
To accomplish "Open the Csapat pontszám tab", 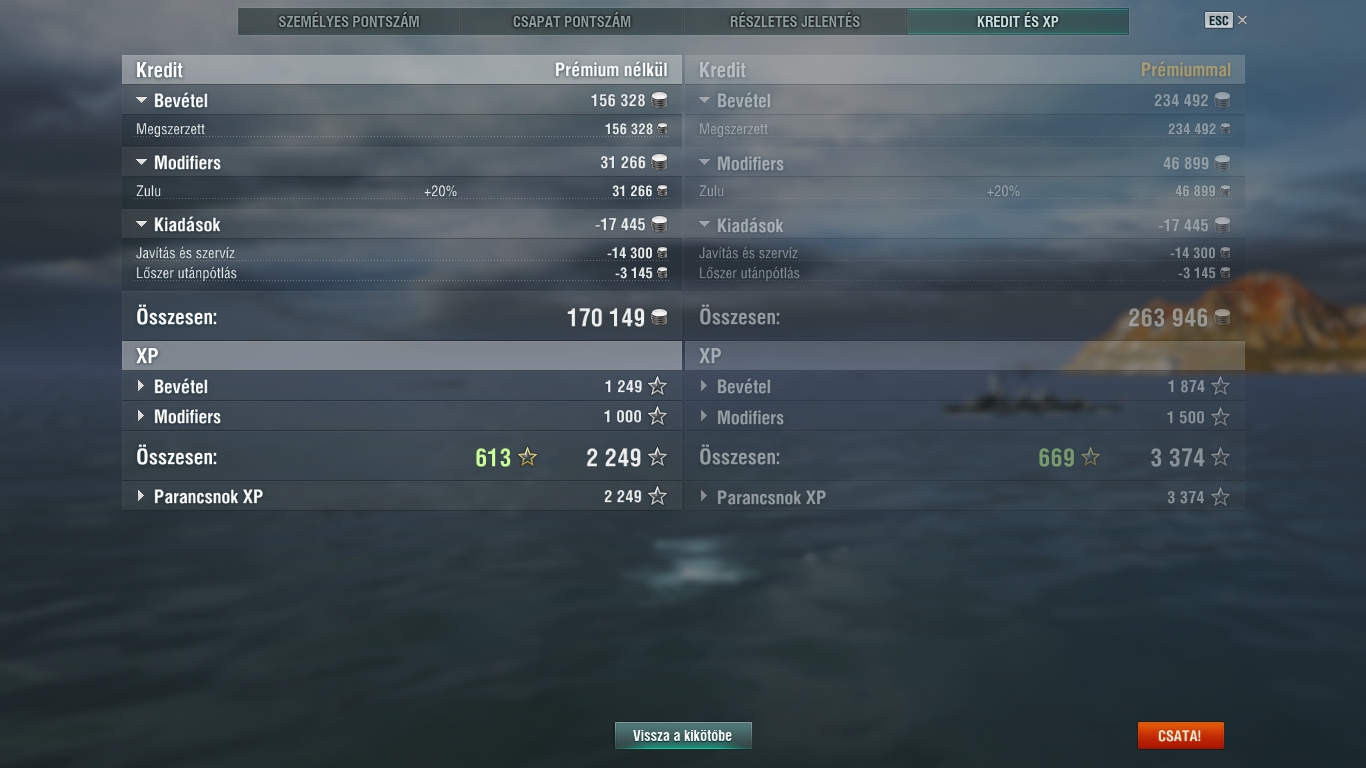I will (572, 21).
